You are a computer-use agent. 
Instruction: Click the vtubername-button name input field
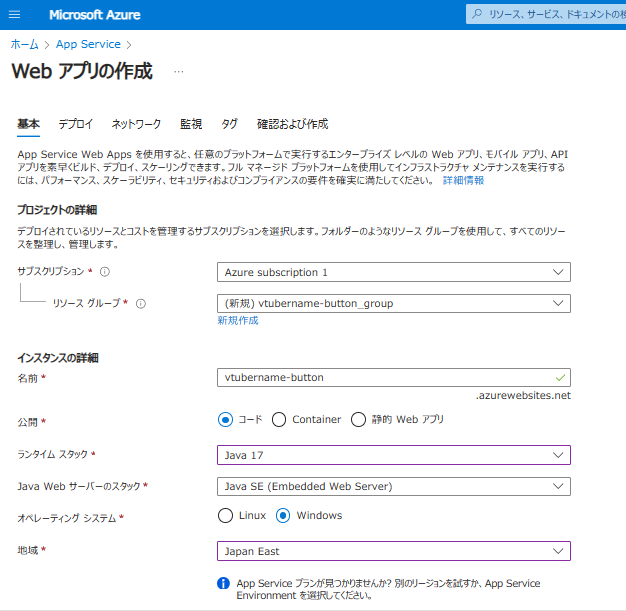pyautogui.click(x=394, y=377)
